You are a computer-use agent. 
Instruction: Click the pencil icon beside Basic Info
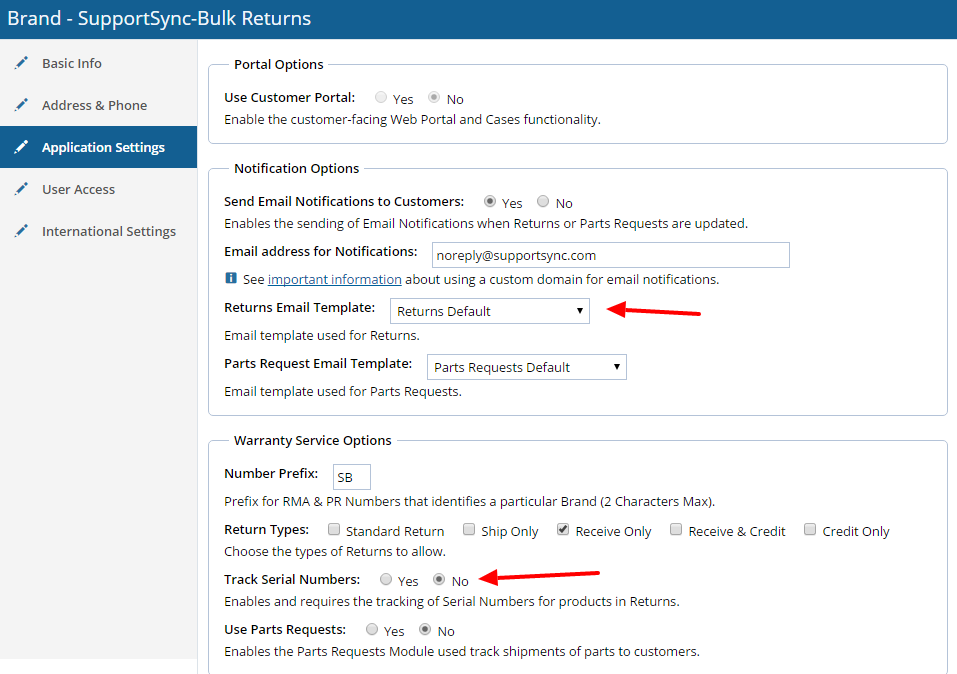pos(21,63)
